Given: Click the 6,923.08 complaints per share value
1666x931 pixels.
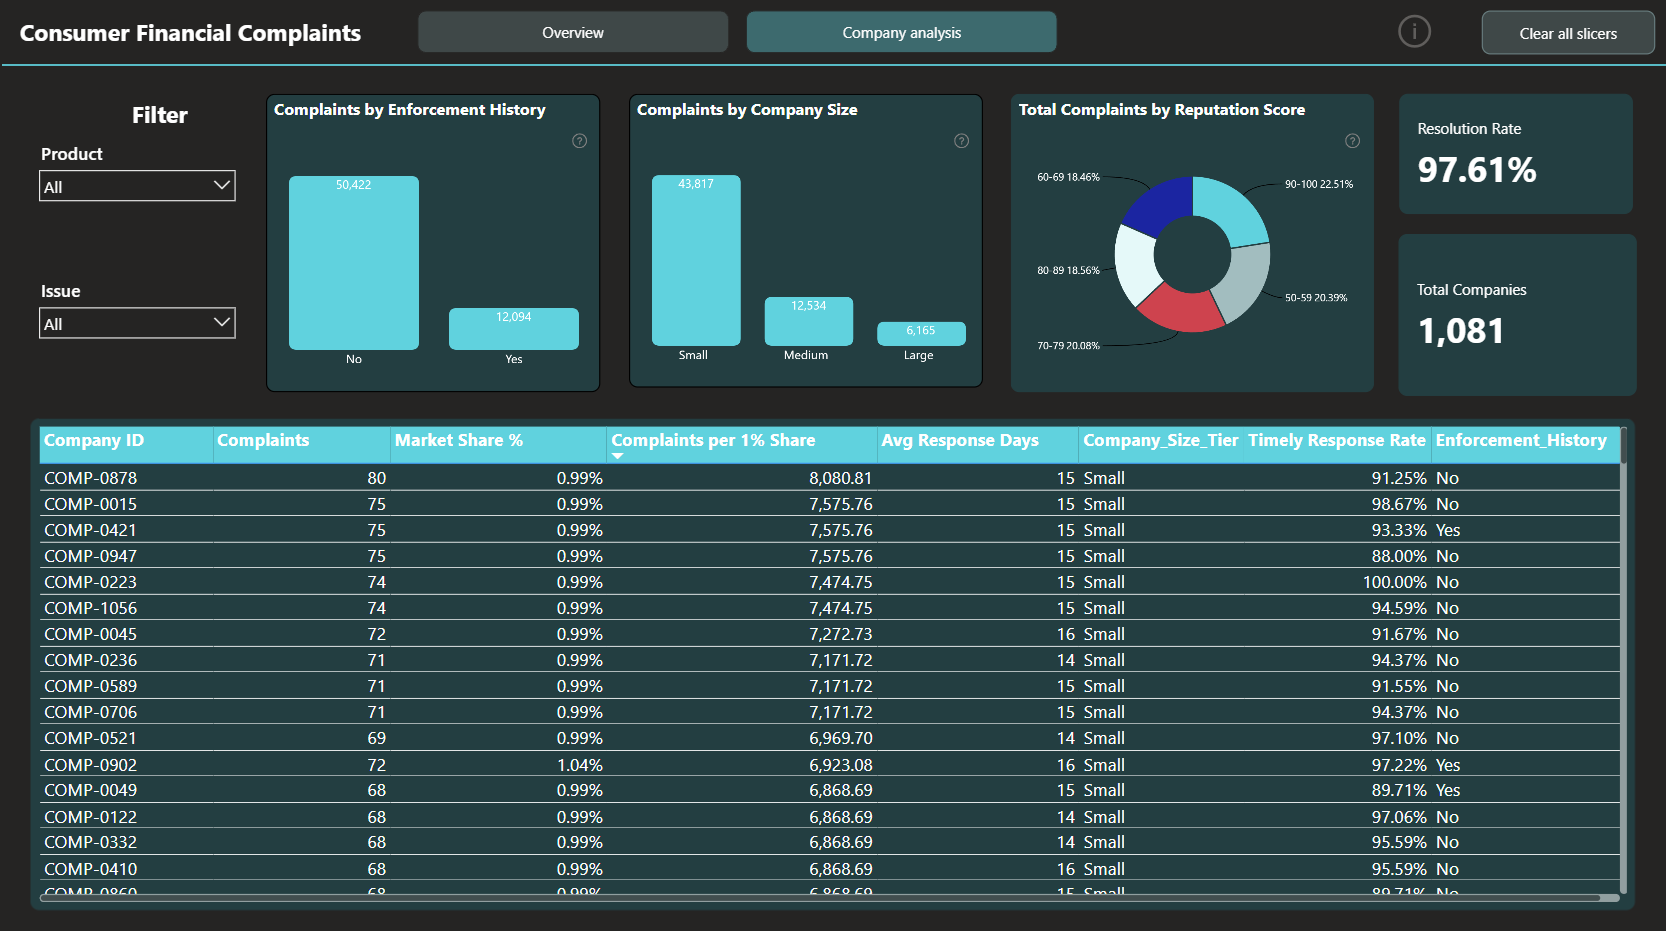Looking at the screenshot, I should coord(840,765).
